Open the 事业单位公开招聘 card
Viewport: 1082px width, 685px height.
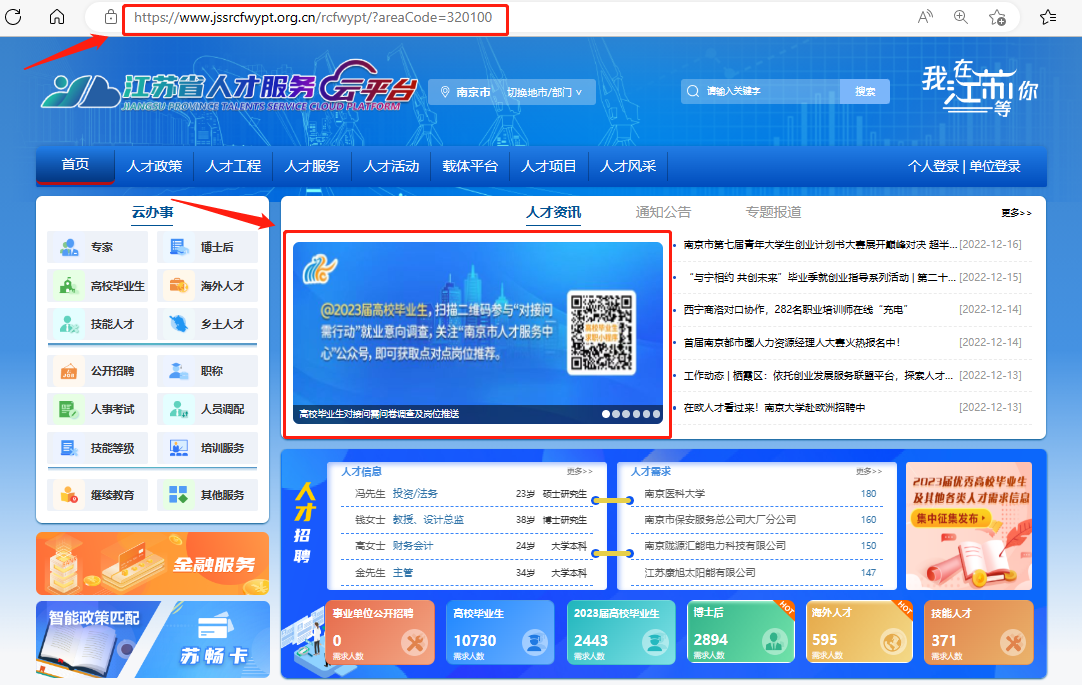coord(380,633)
